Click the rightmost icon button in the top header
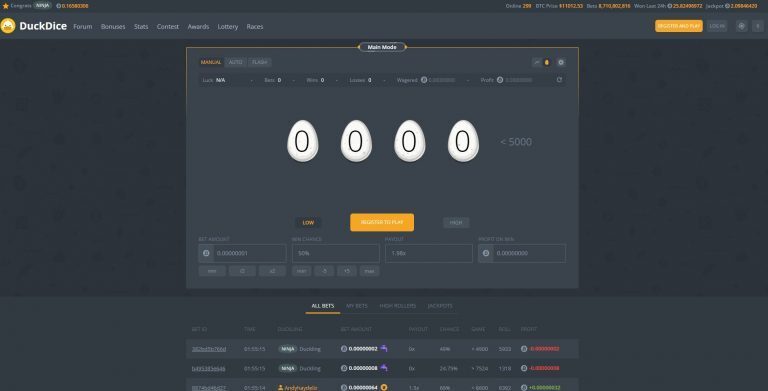This screenshot has width=768, height=391. pos(758,26)
